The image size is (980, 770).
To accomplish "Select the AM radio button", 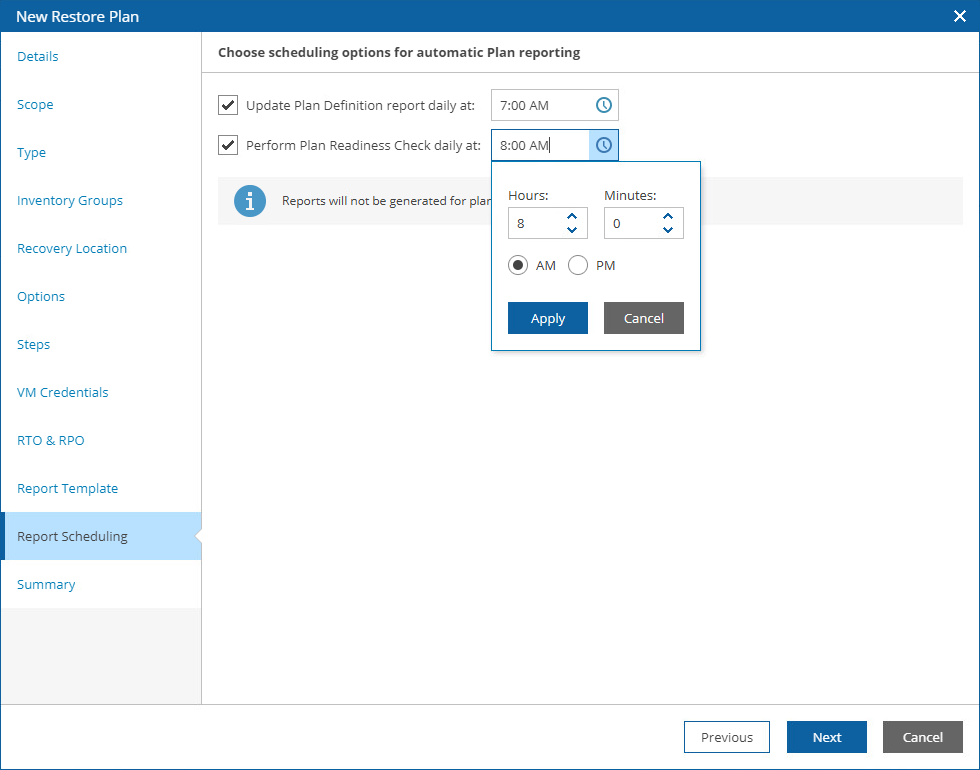I will 518,265.
